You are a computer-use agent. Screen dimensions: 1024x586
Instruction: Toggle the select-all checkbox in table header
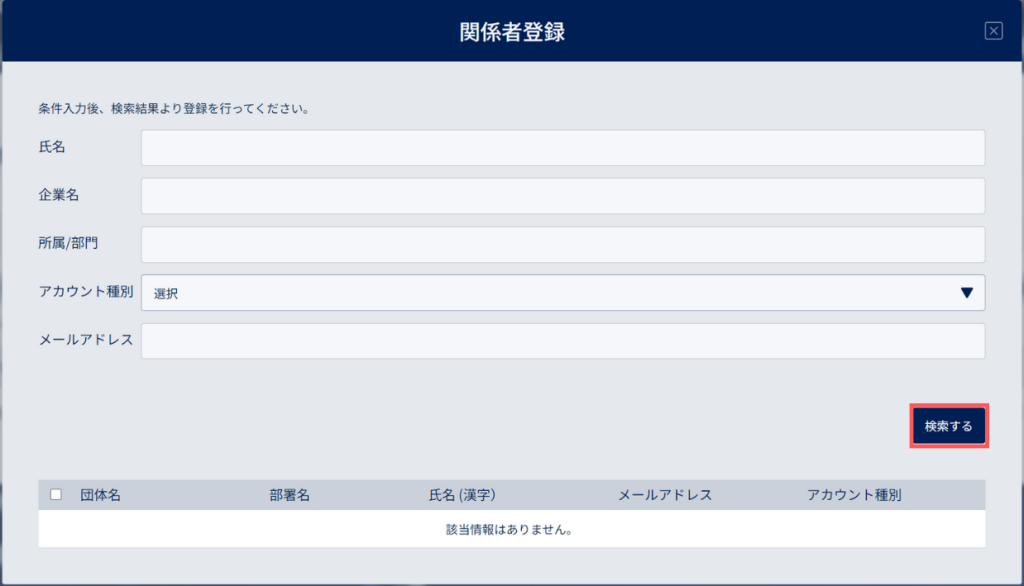pos(56,495)
